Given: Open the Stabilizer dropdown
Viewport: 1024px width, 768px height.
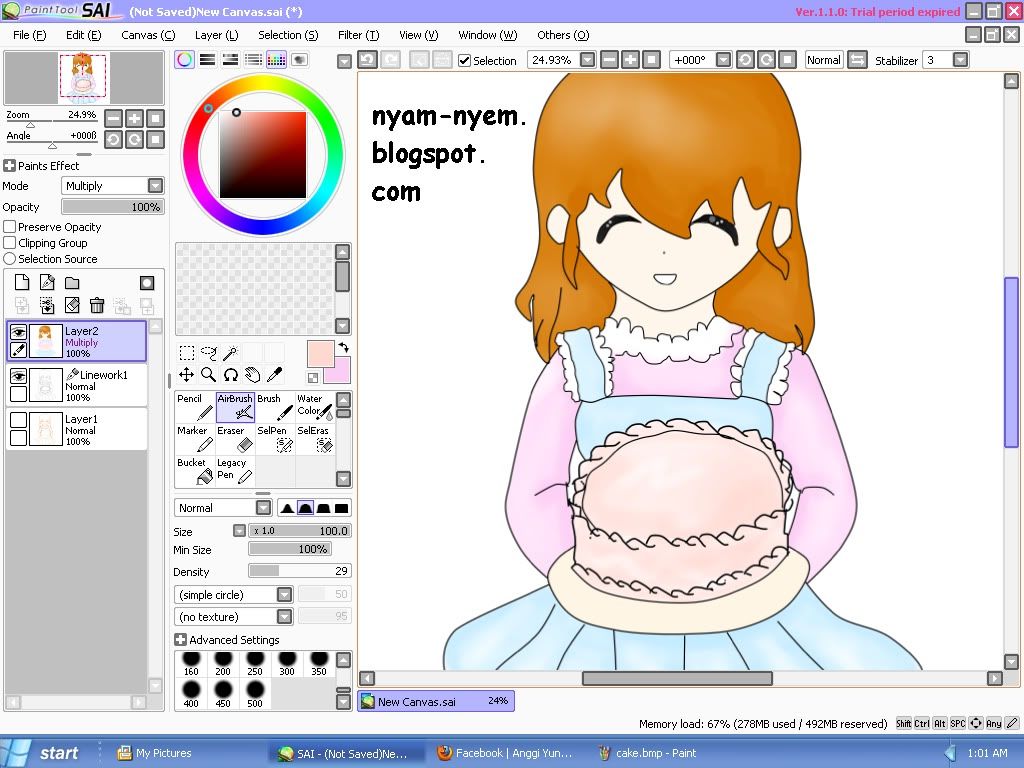Looking at the screenshot, I should [960, 60].
